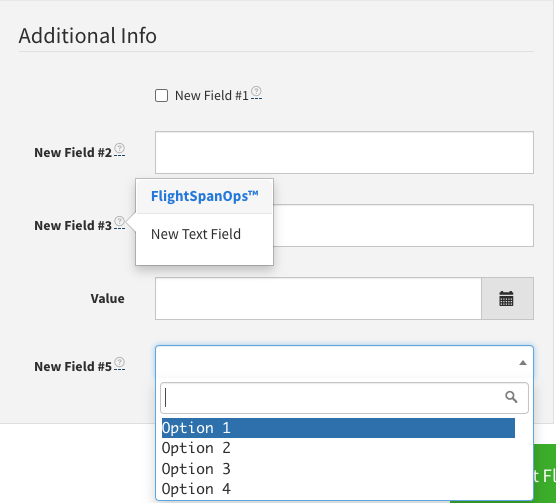
Task: Click the Value date input field
Action: (318, 298)
